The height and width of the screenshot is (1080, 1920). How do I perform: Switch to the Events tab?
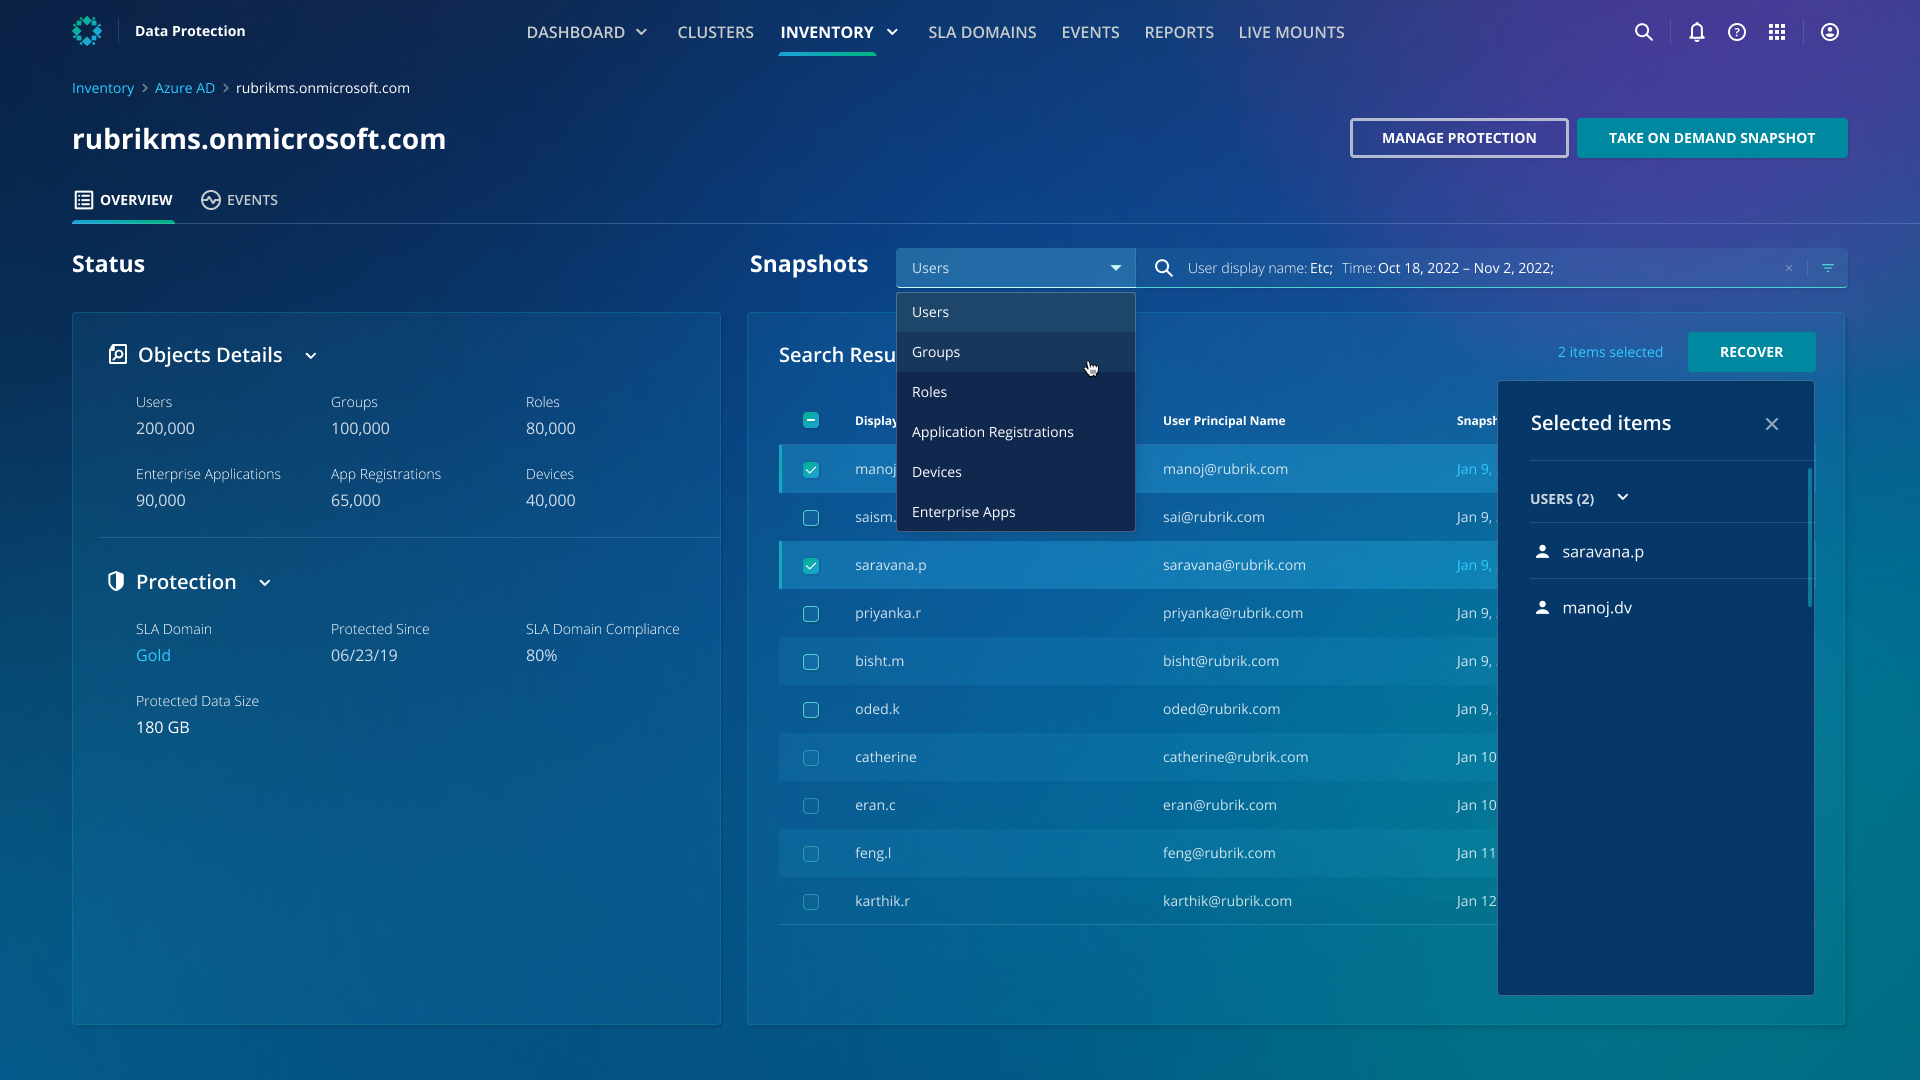coord(239,200)
